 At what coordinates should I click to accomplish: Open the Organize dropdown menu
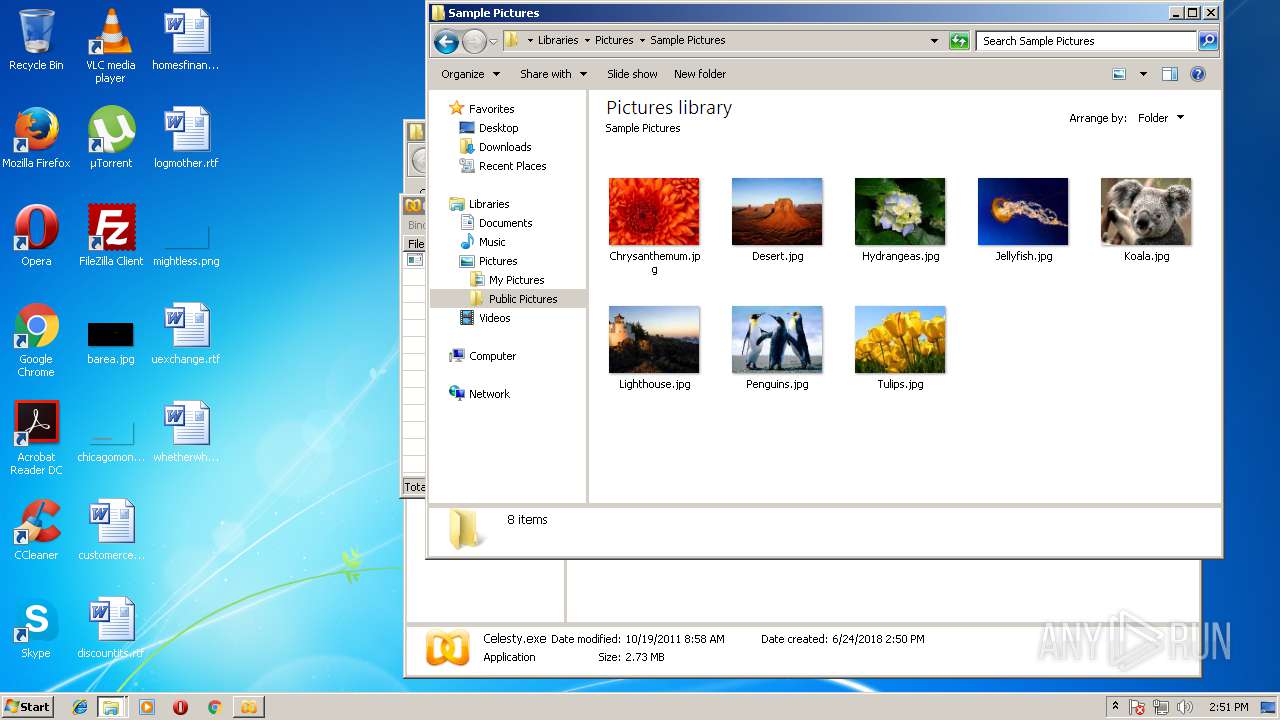470,74
